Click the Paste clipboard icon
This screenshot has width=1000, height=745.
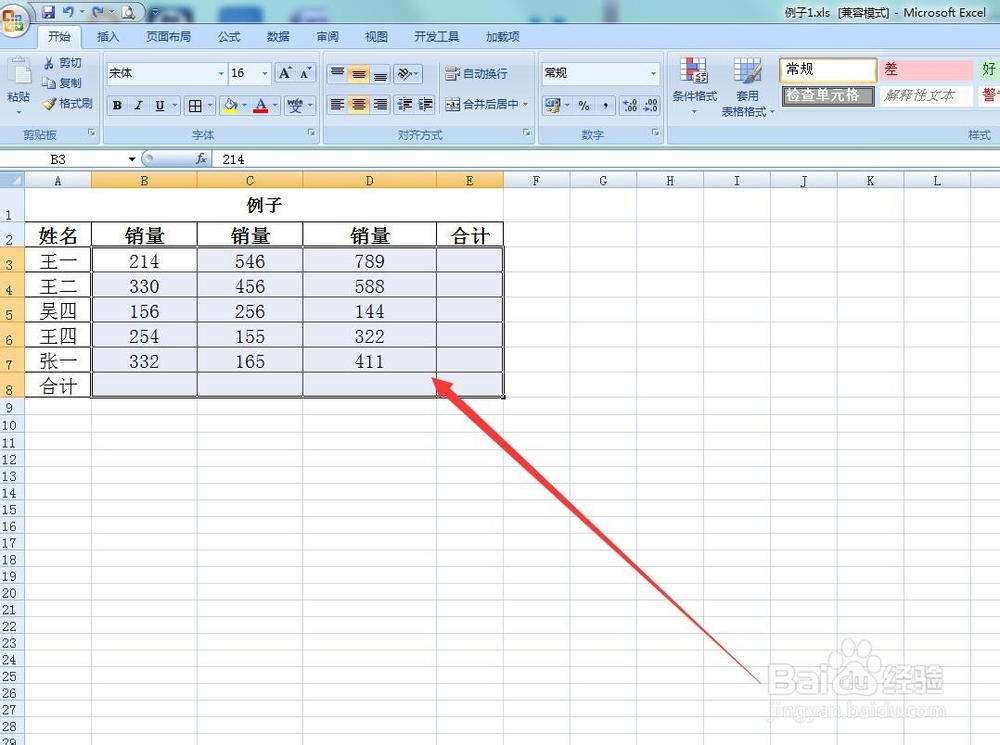coord(19,72)
